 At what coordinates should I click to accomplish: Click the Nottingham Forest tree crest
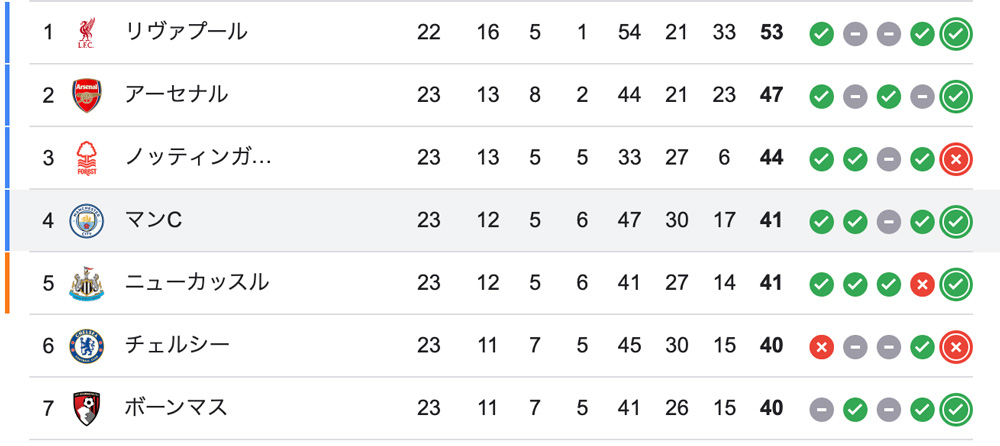(86, 158)
